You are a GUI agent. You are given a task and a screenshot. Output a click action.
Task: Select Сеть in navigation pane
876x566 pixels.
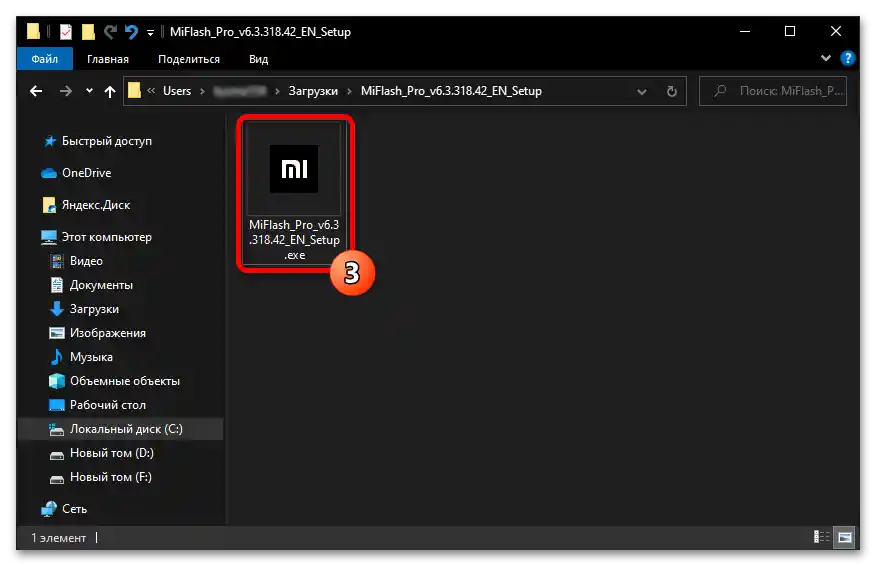pyautogui.click(x=74, y=509)
